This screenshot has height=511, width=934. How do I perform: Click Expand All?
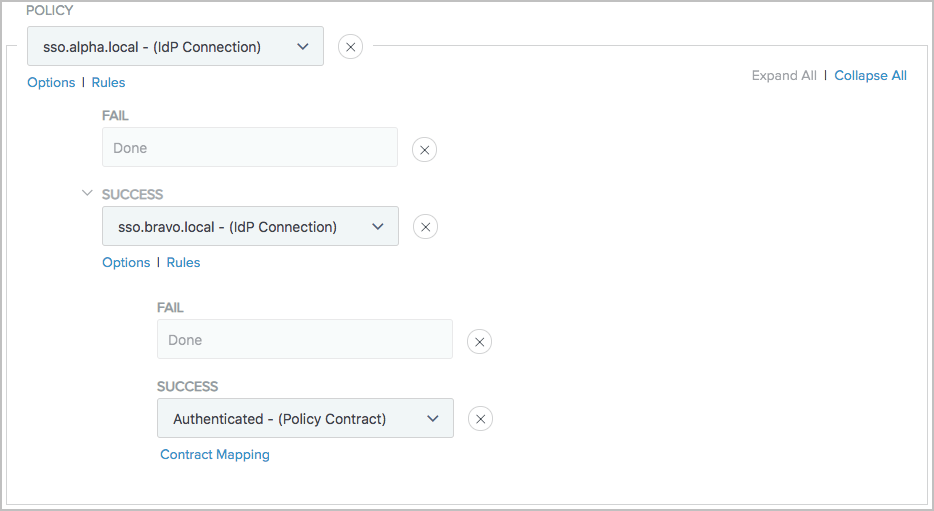click(784, 75)
